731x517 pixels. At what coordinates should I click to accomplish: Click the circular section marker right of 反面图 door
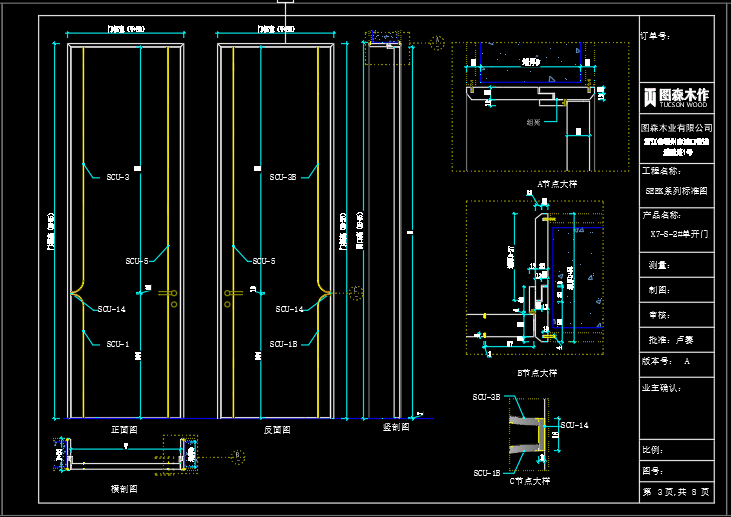tap(357, 292)
